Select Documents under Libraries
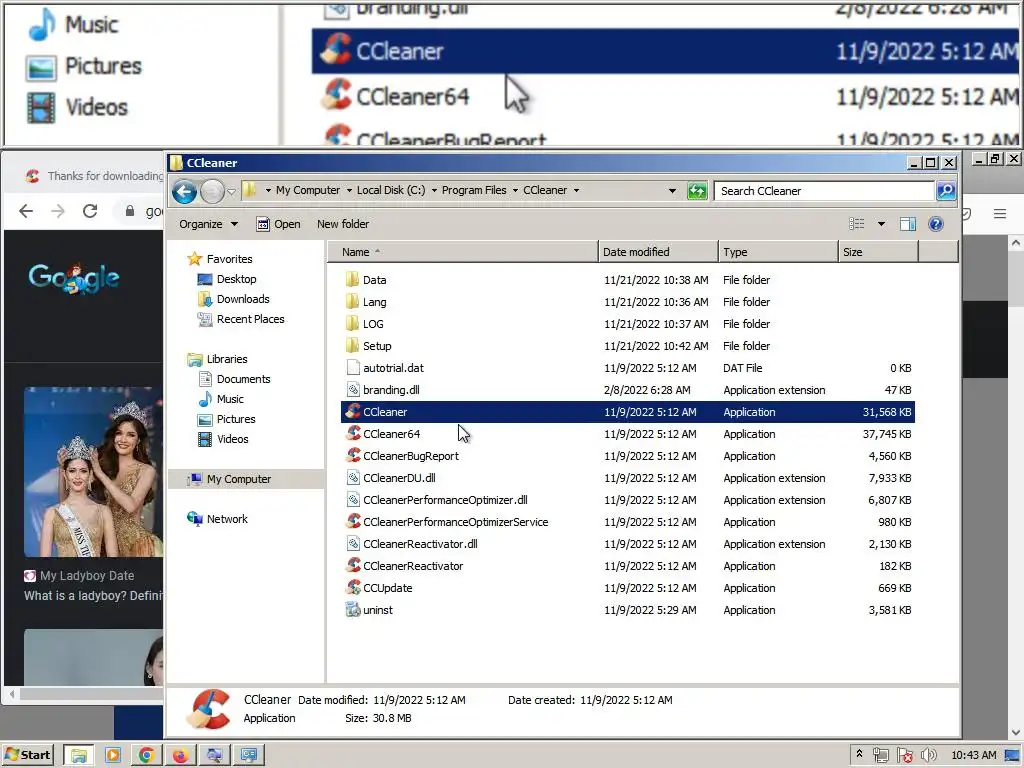 [234, 379]
